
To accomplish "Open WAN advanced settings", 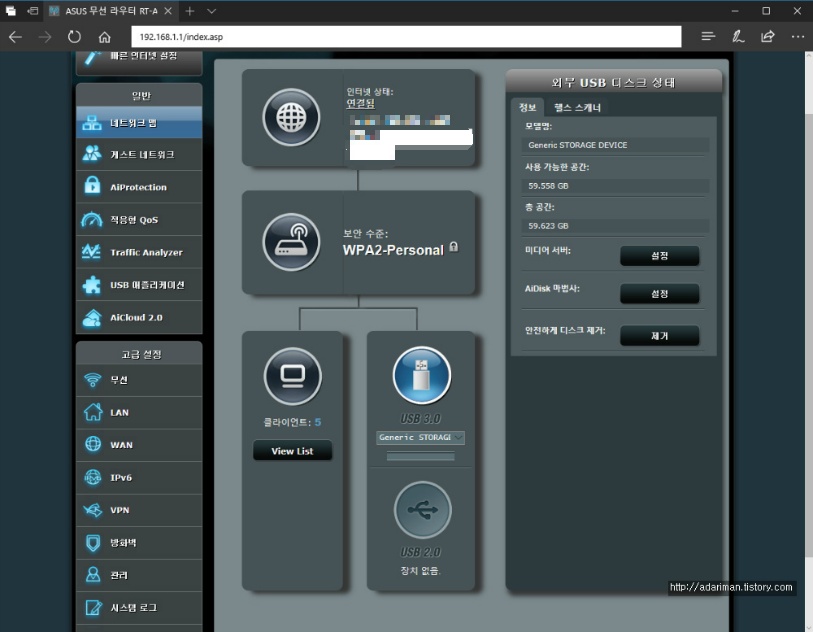I will [139, 445].
